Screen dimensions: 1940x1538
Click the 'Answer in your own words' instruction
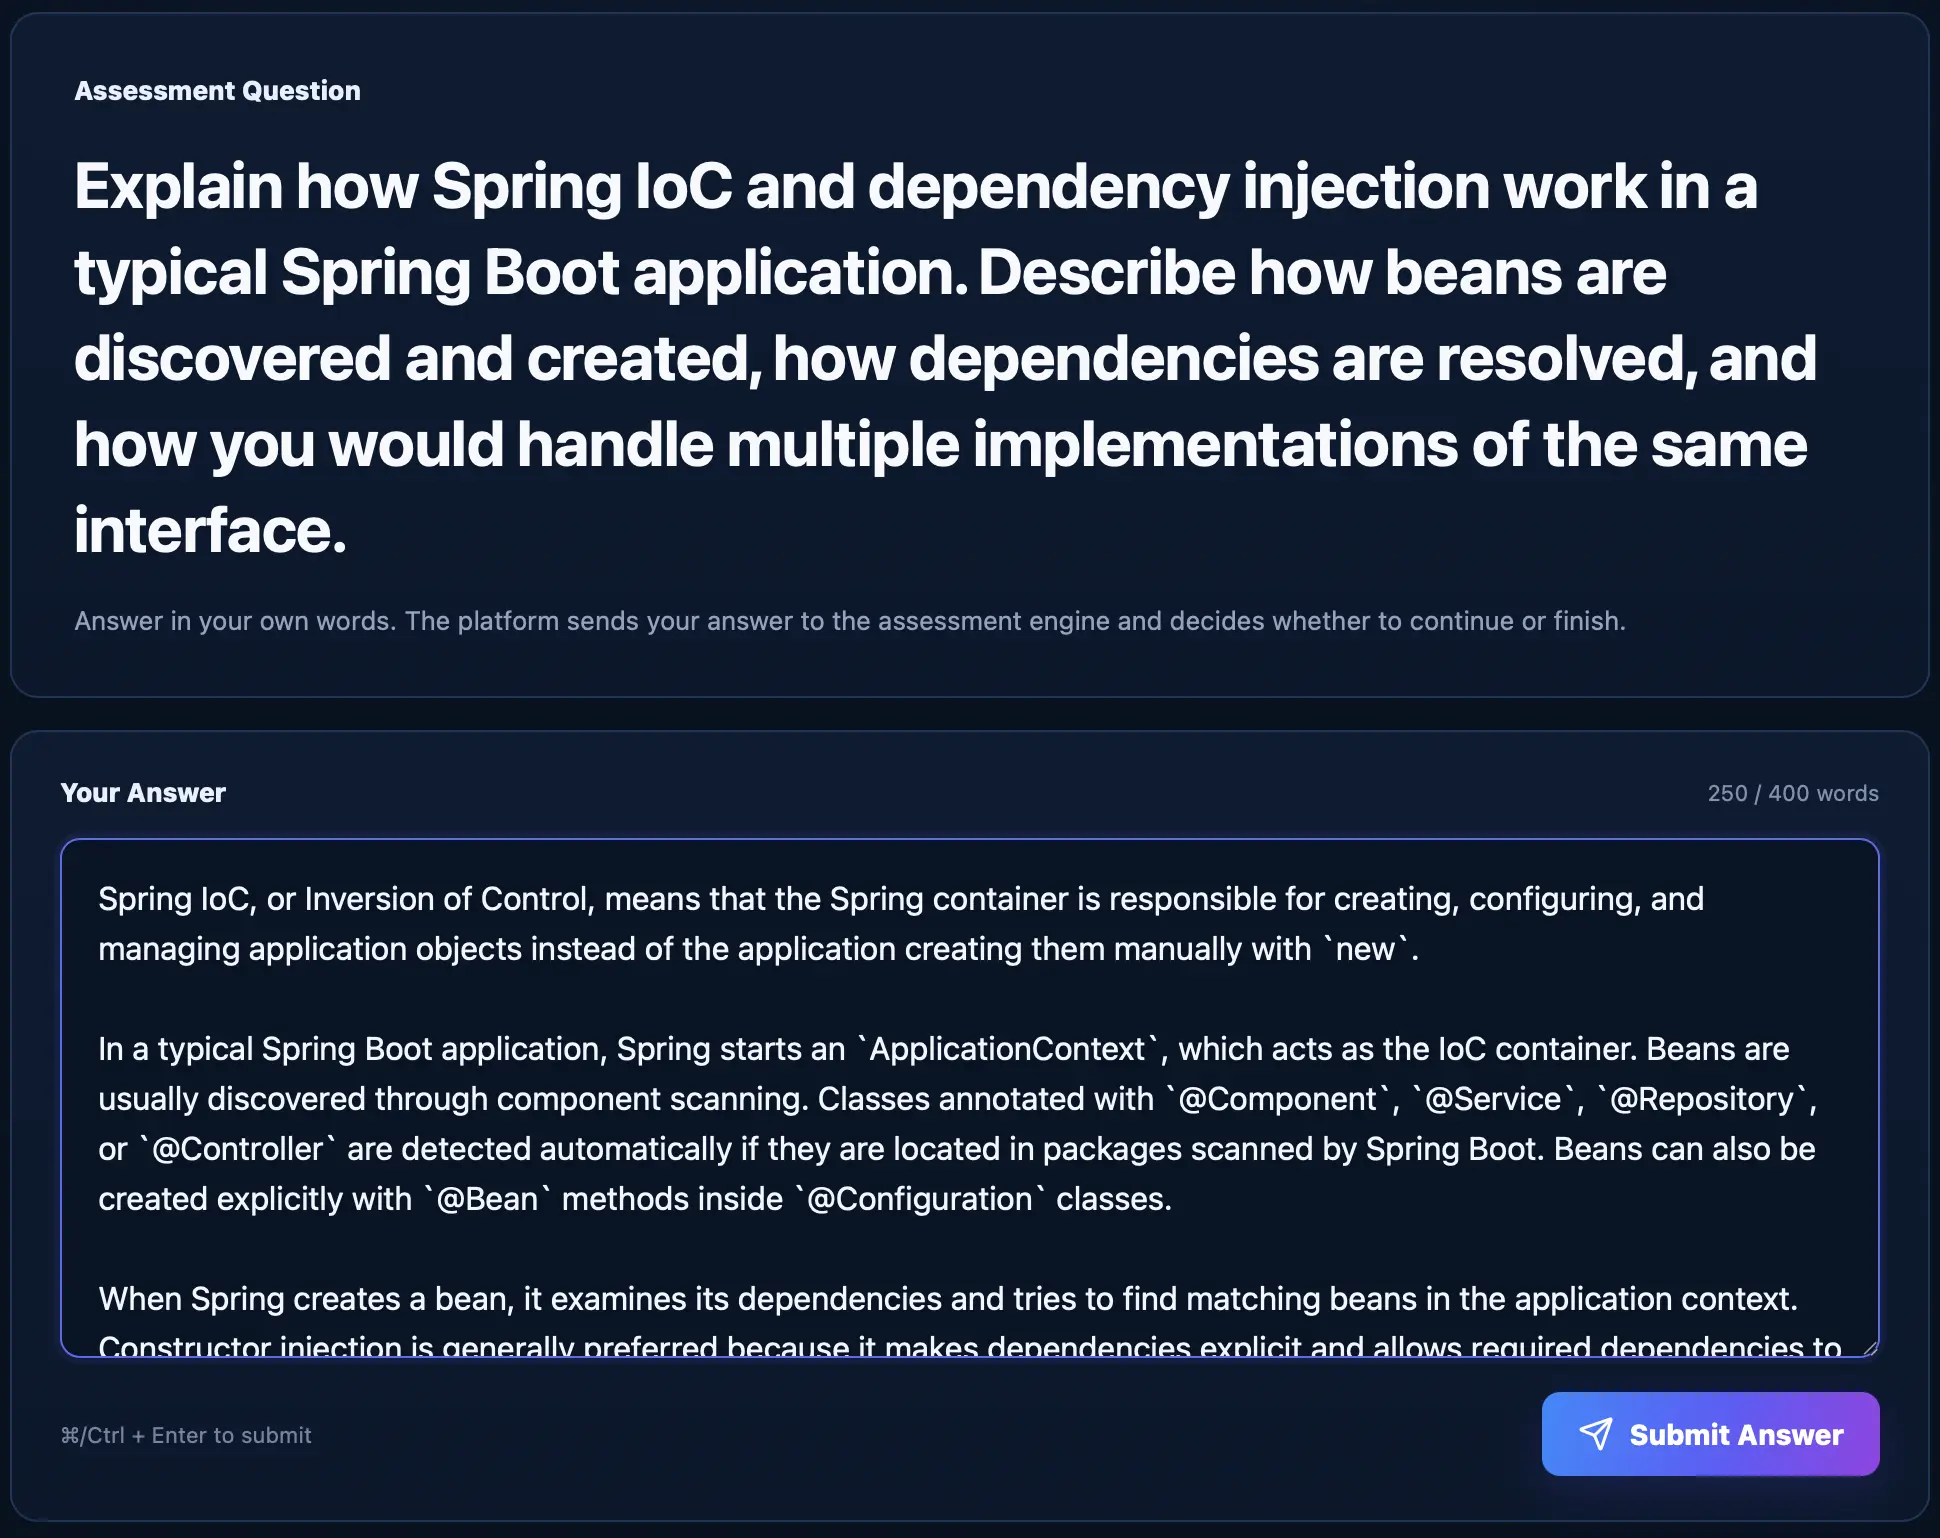[x=850, y=621]
